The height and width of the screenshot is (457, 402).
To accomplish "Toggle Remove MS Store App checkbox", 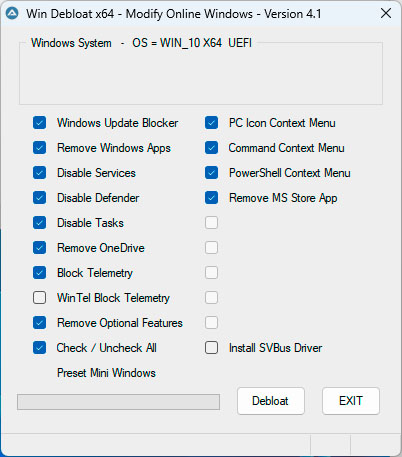I will (x=212, y=198).
